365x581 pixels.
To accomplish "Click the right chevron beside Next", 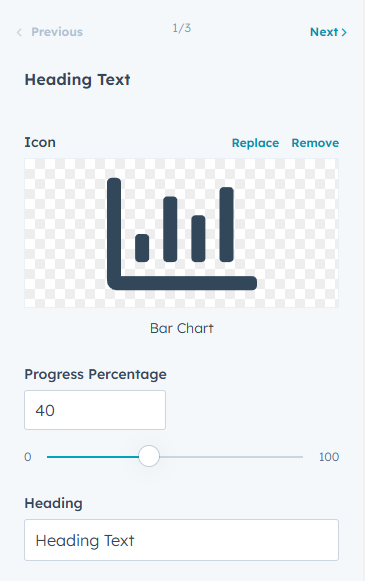I will tap(344, 32).
